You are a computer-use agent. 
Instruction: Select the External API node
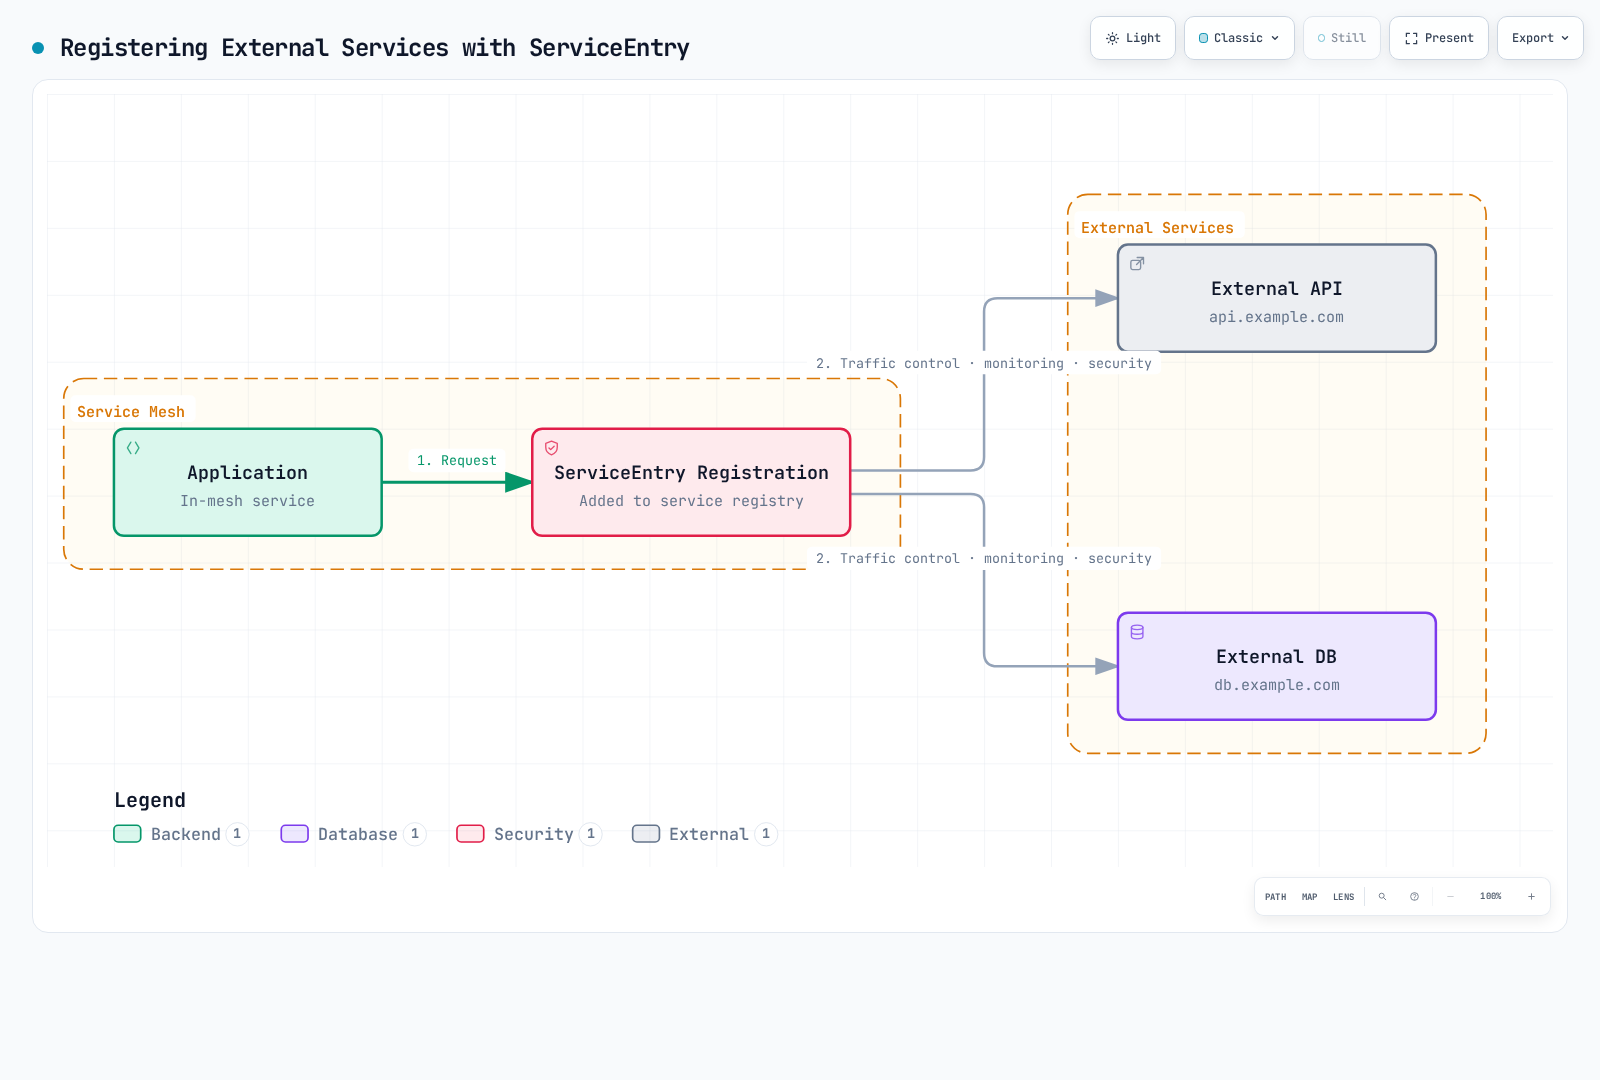(1277, 299)
